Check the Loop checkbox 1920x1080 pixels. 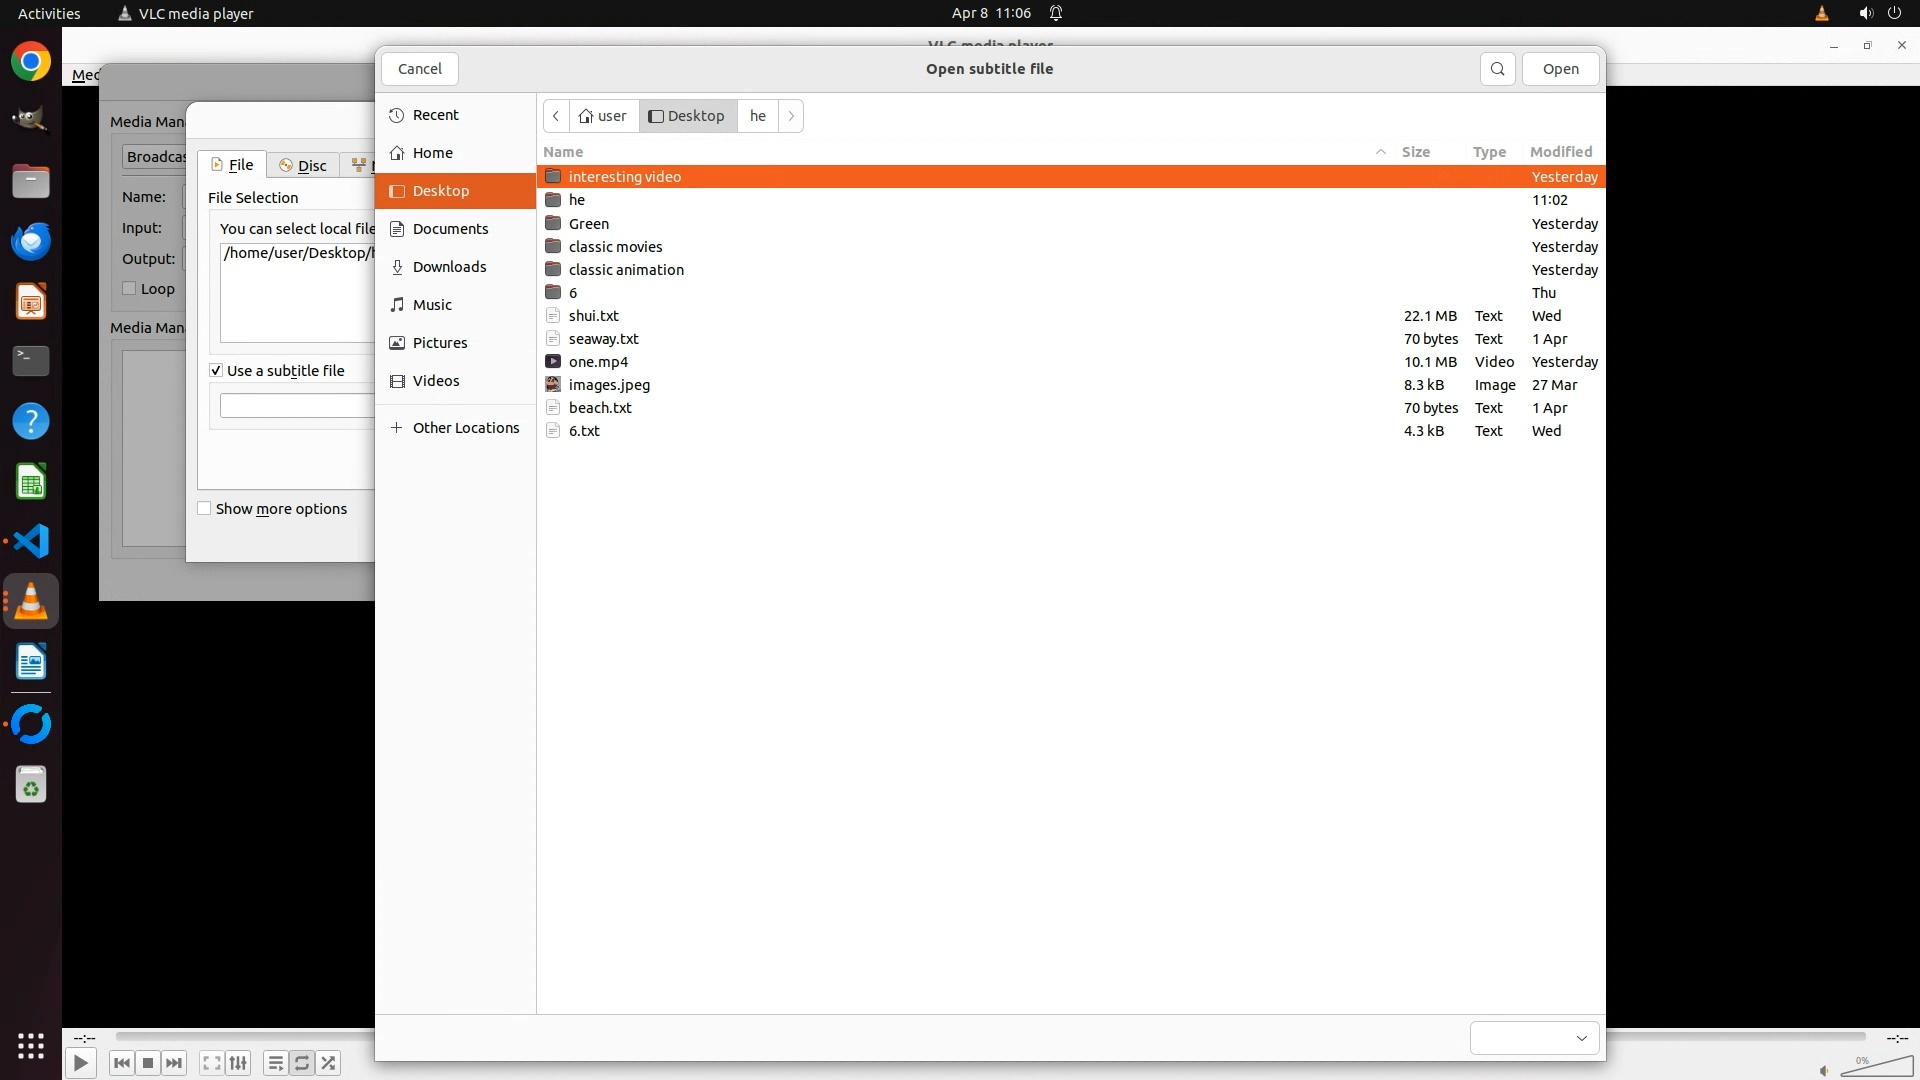tap(130, 289)
